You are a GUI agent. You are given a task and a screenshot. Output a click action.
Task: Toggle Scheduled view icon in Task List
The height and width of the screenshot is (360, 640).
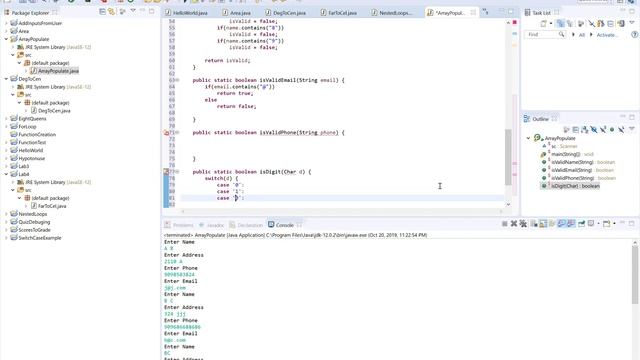click(x=570, y=24)
